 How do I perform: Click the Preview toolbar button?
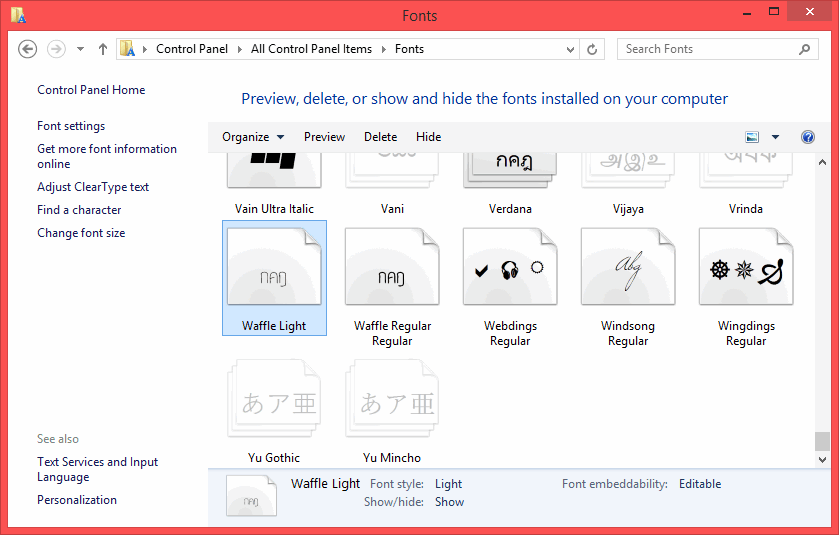point(324,137)
